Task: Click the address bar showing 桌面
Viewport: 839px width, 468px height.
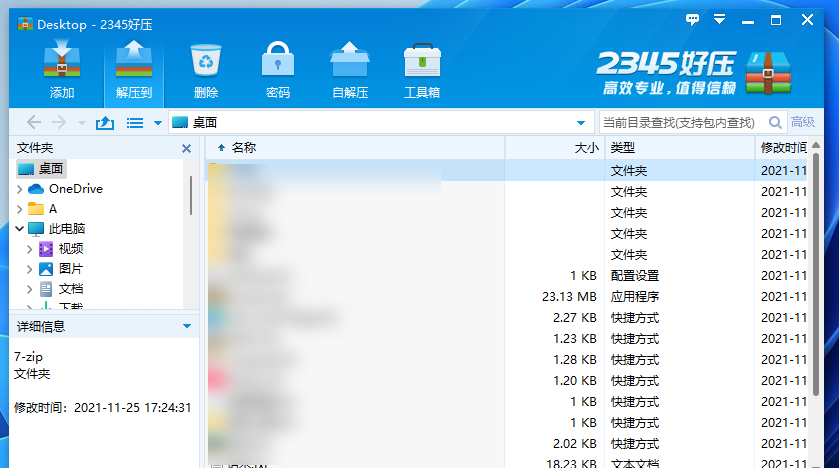Action: click(x=381, y=122)
